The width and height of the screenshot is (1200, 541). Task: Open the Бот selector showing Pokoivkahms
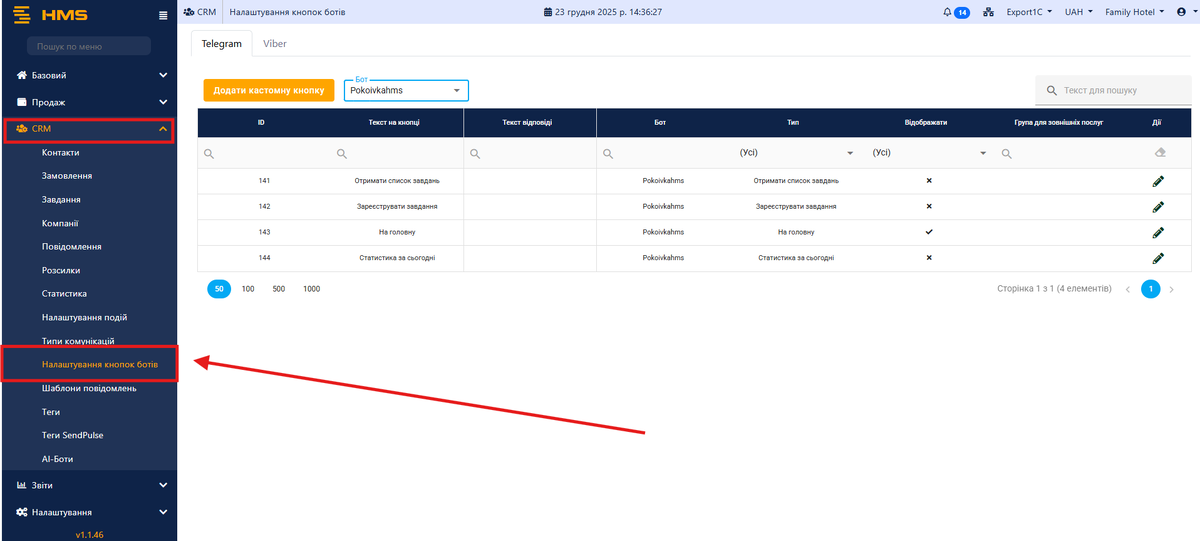[x=405, y=91]
